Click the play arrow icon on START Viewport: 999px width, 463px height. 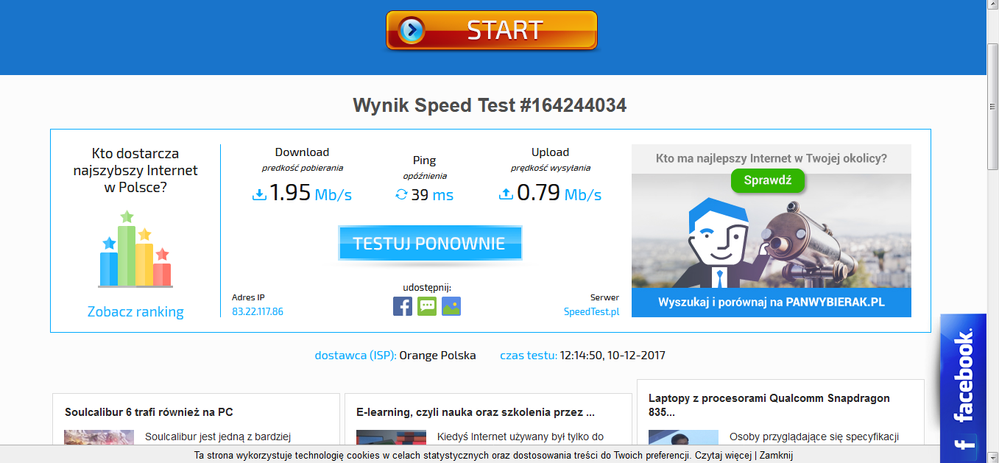click(412, 30)
